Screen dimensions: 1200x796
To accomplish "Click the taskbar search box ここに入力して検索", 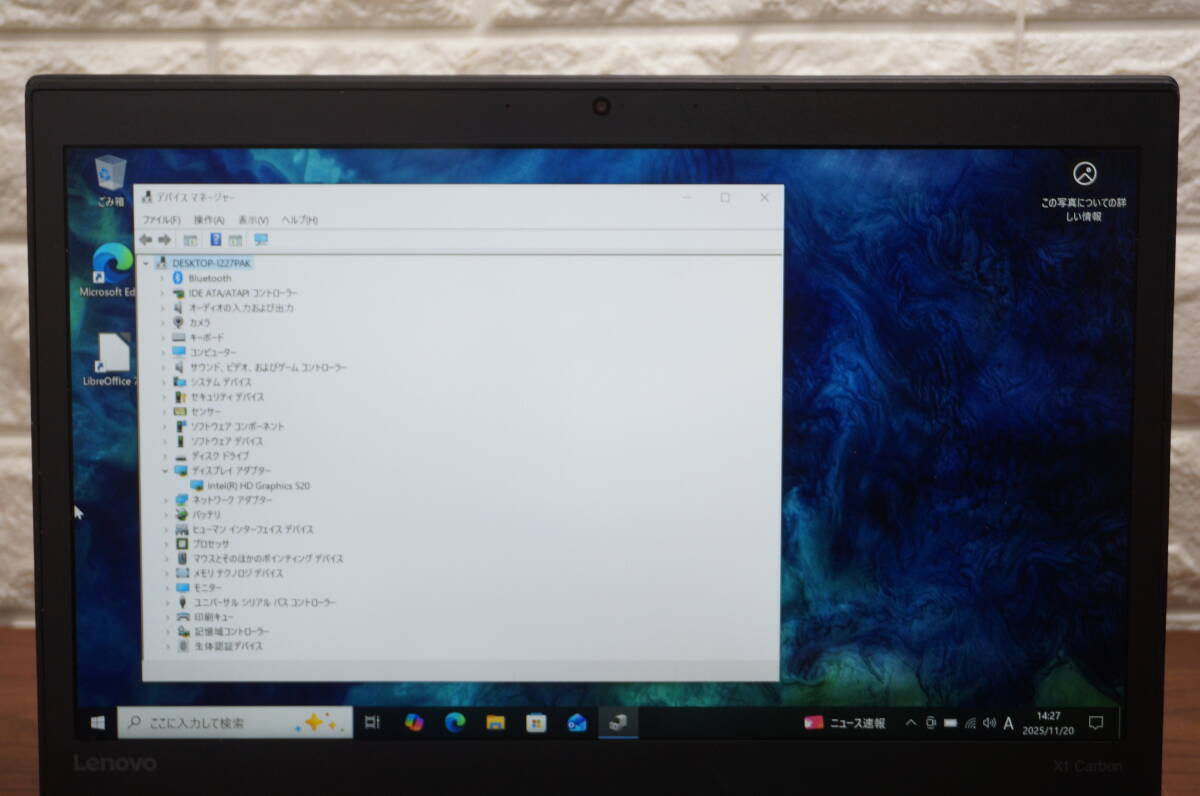I will [235, 722].
